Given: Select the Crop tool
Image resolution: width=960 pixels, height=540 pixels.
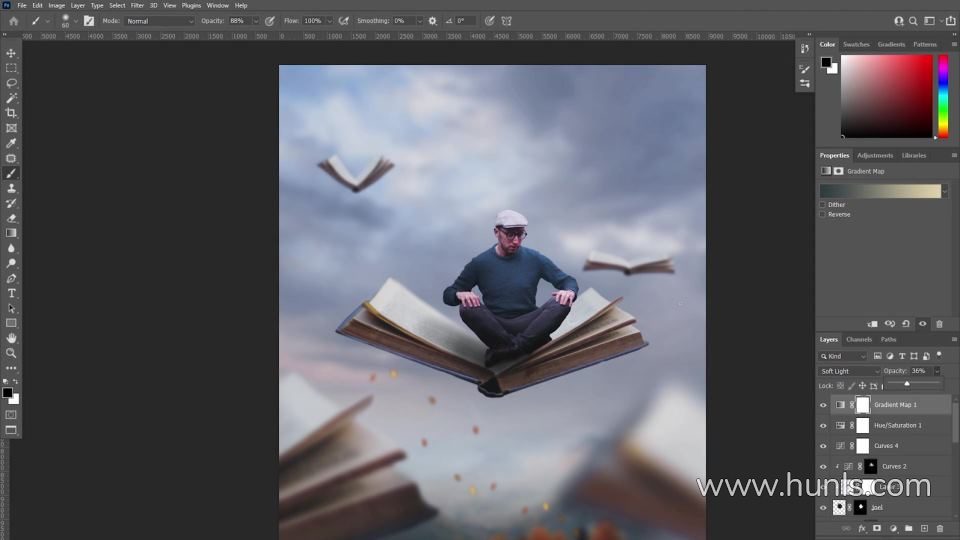Looking at the screenshot, I should (11, 113).
